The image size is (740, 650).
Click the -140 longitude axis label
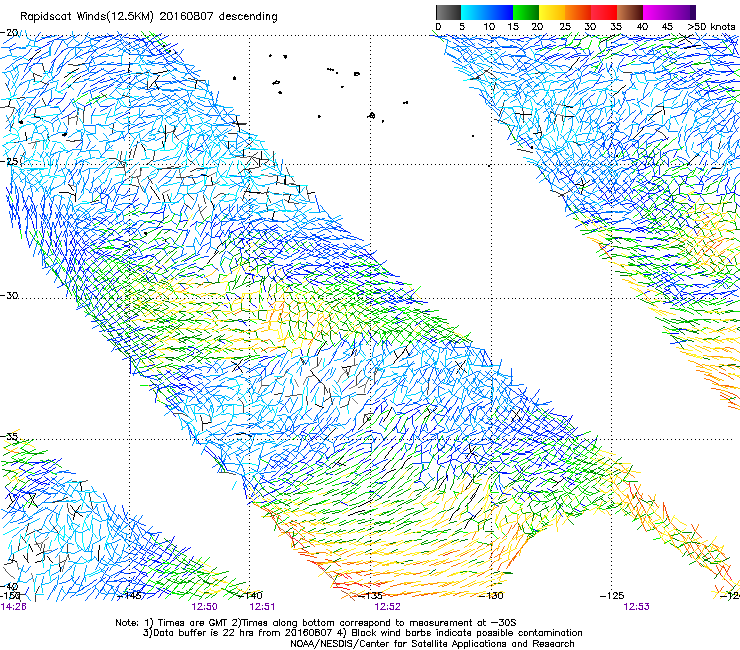pyautogui.click(x=250, y=596)
